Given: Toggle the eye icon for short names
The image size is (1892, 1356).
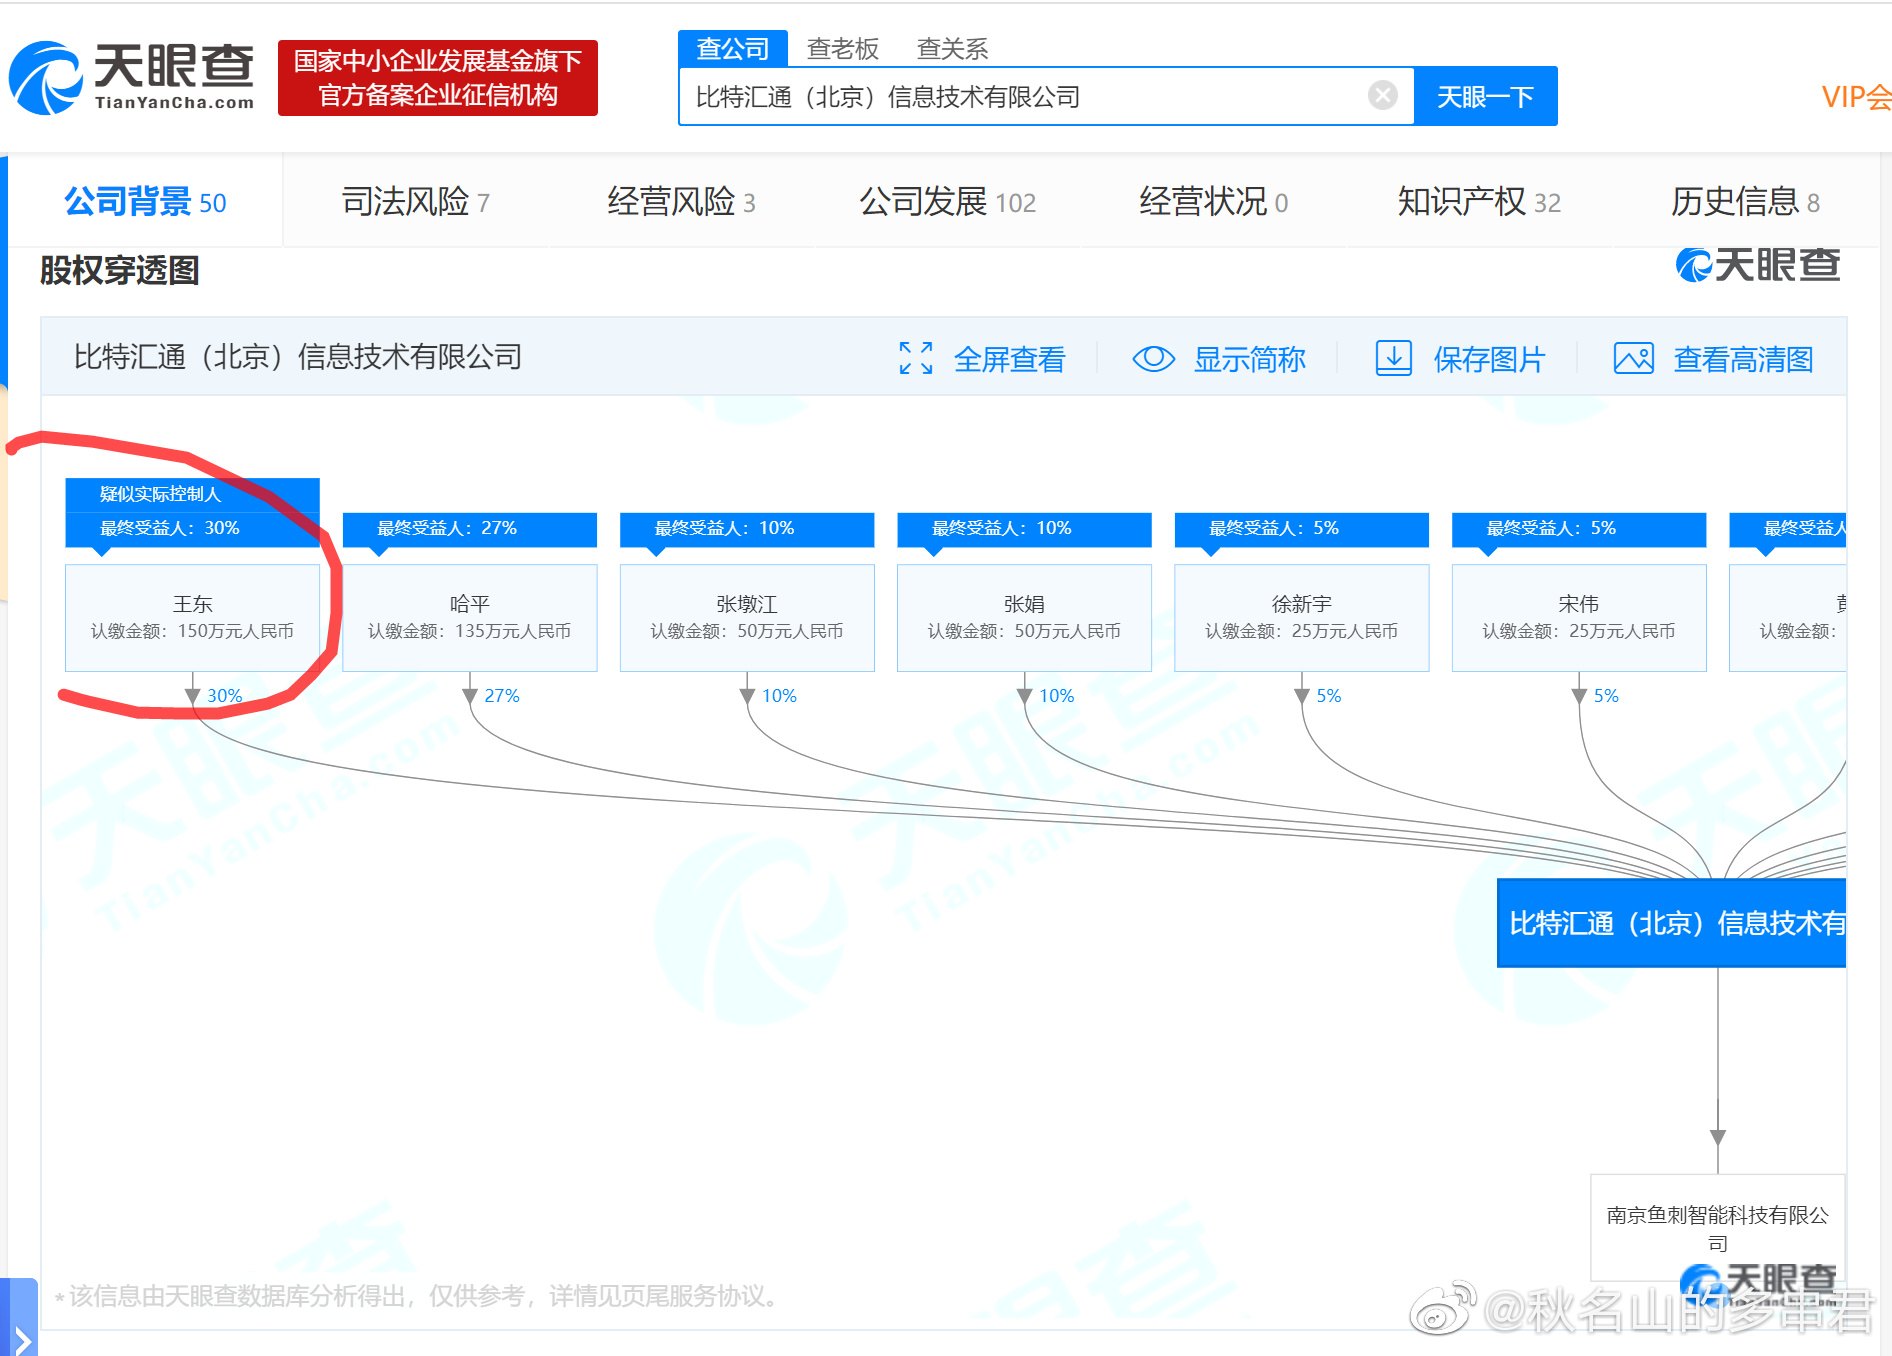Looking at the screenshot, I should (1153, 358).
